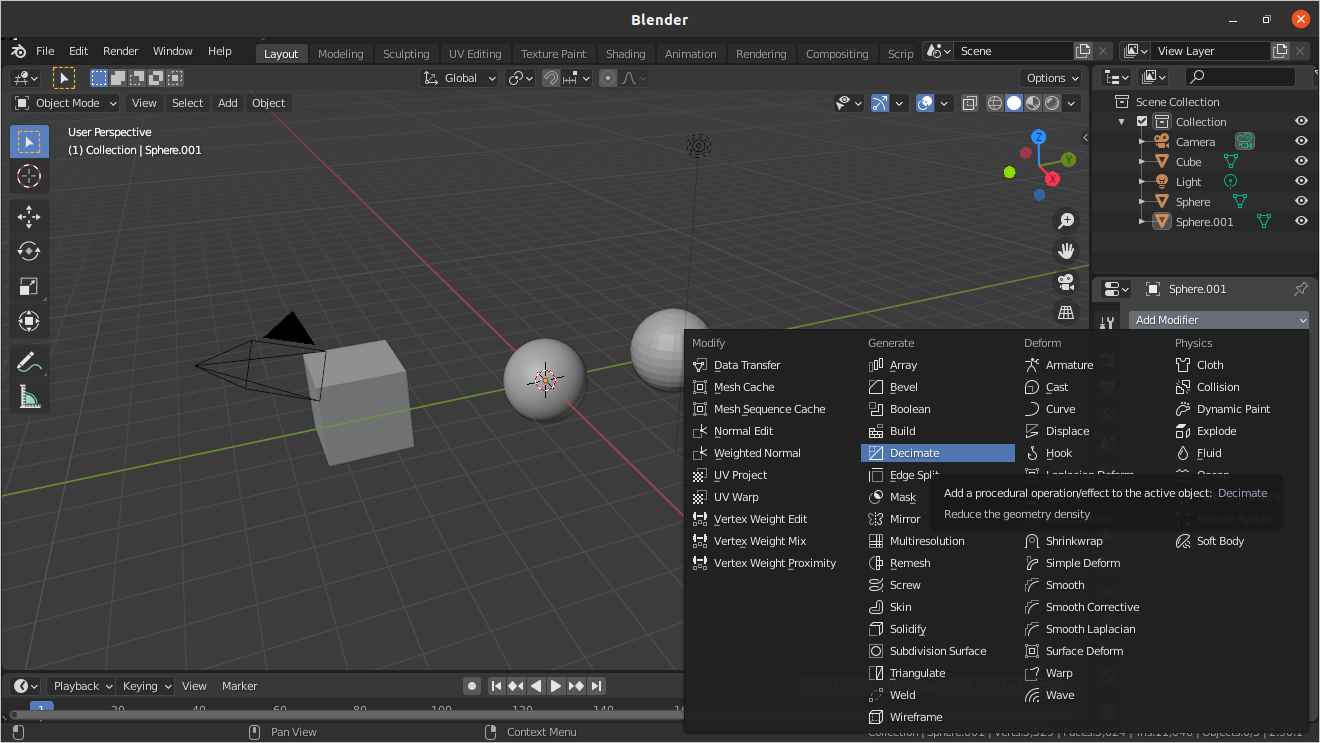
Task: Click the auto keying record button
Action: tap(472, 686)
